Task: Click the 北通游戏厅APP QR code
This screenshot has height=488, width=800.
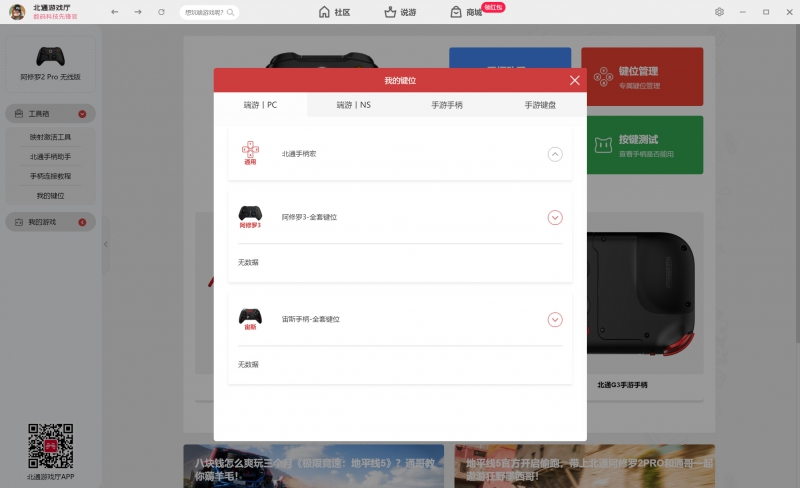Action: click(x=51, y=446)
